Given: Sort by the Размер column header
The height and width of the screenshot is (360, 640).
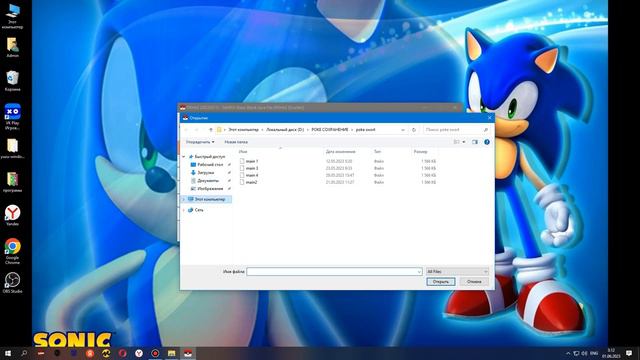Looking at the screenshot, I should (420, 152).
